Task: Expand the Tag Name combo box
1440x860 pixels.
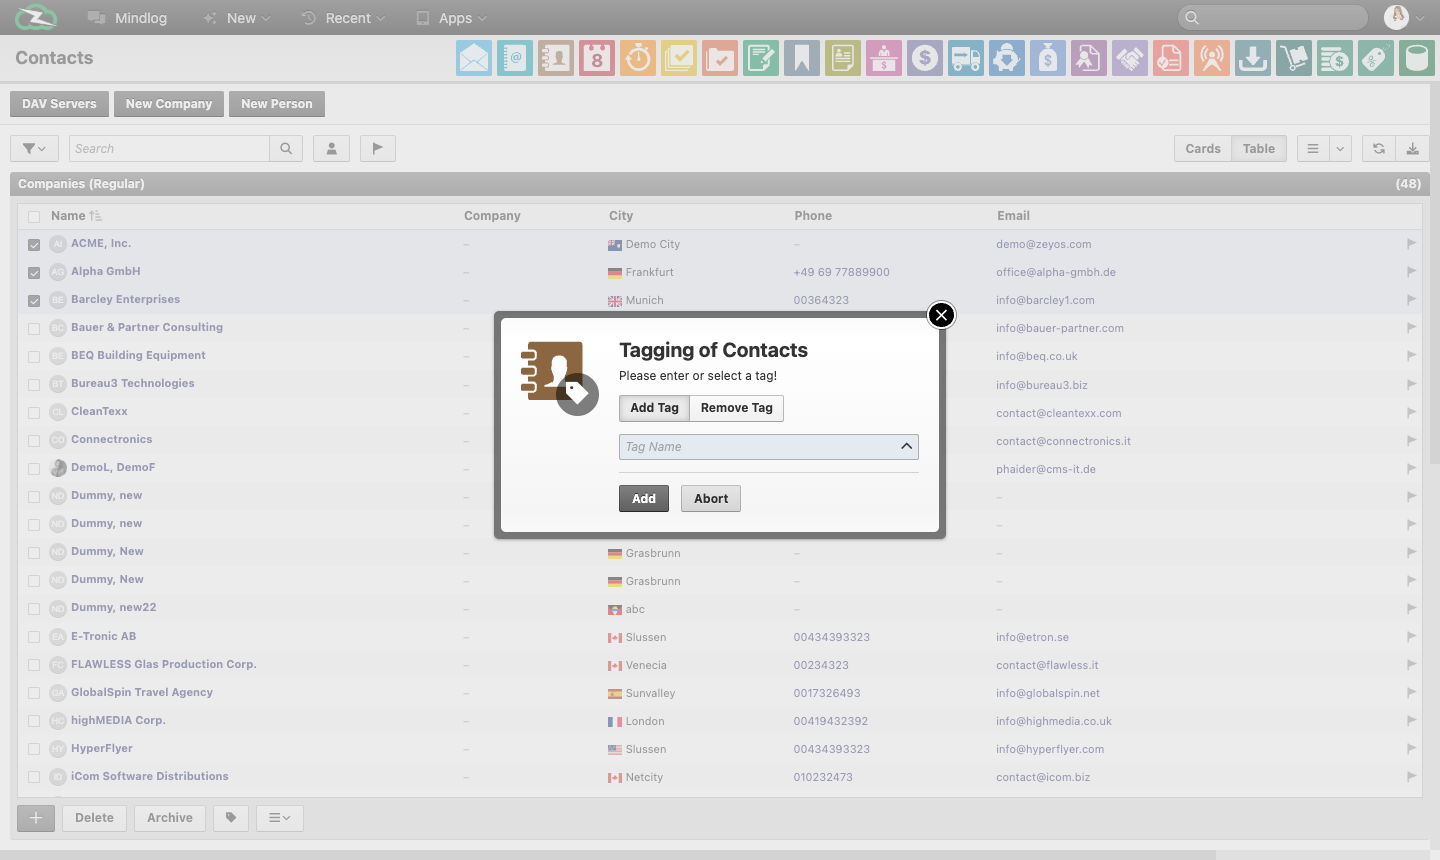Action: click(906, 447)
